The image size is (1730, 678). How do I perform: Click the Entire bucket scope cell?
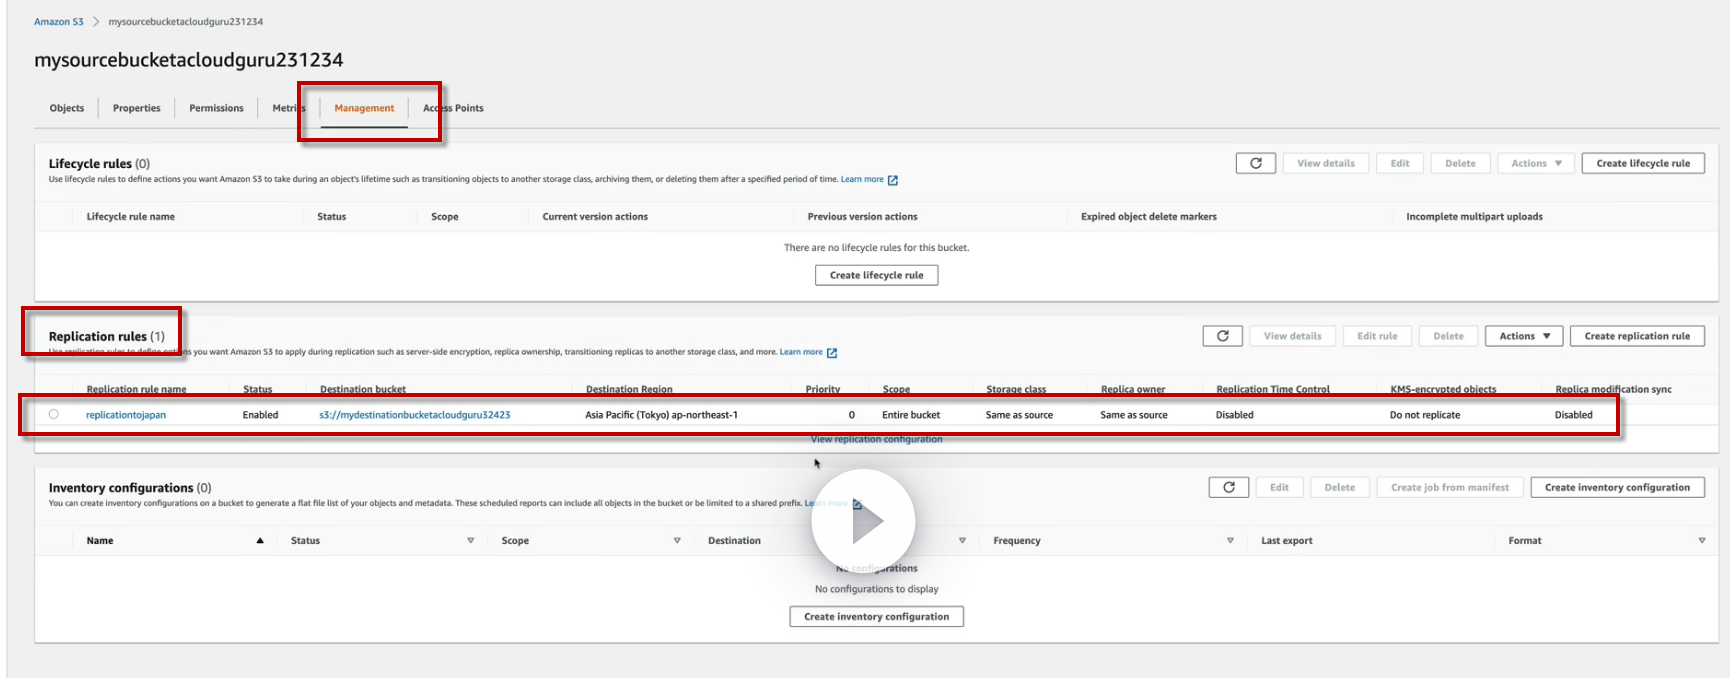pyautogui.click(x=911, y=415)
